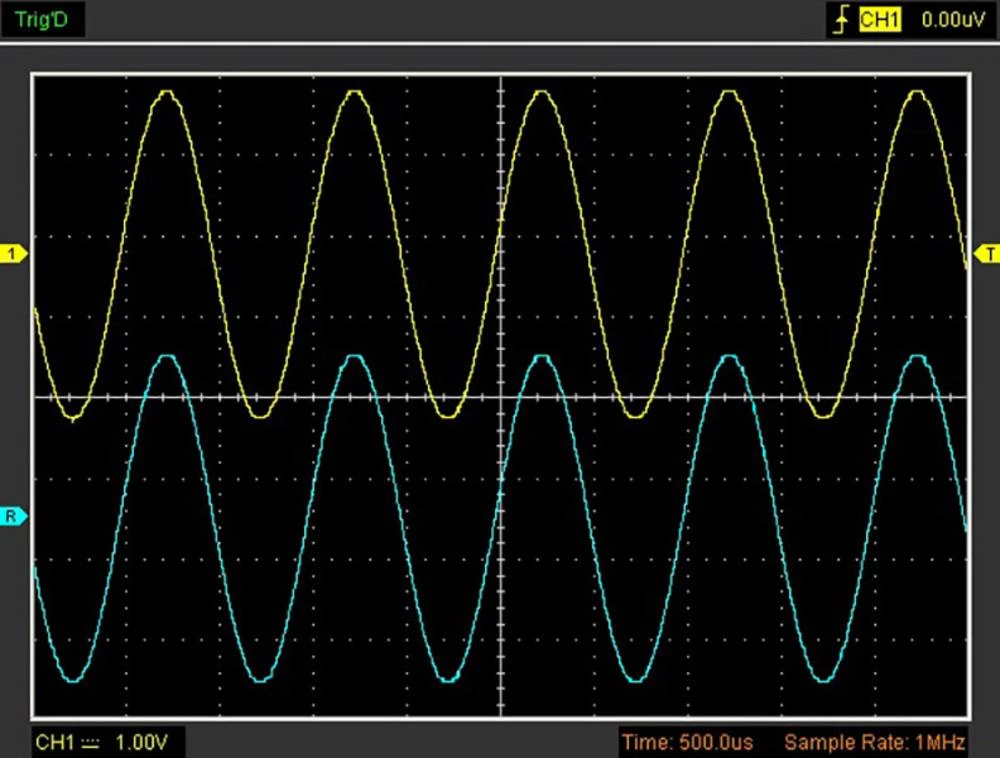Click the green Trig'D status indicator
This screenshot has width=1000, height=758.
pos(42,19)
